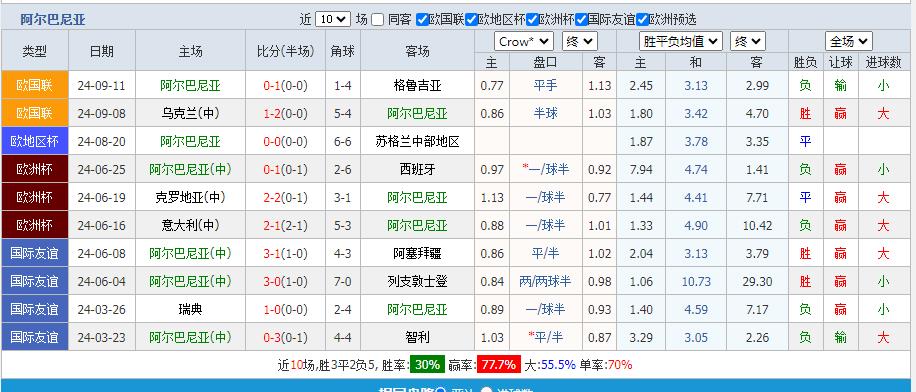This screenshot has height=392, width=916.
Task: Click the 欧国联 tag on 24-09-08 row
Action: pyautogui.click(x=35, y=113)
